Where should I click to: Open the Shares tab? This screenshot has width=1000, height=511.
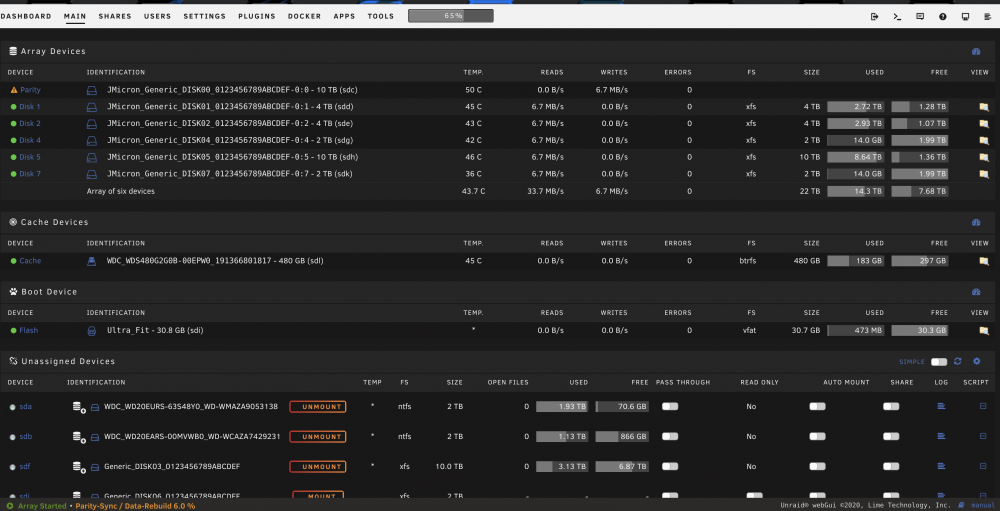point(115,17)
